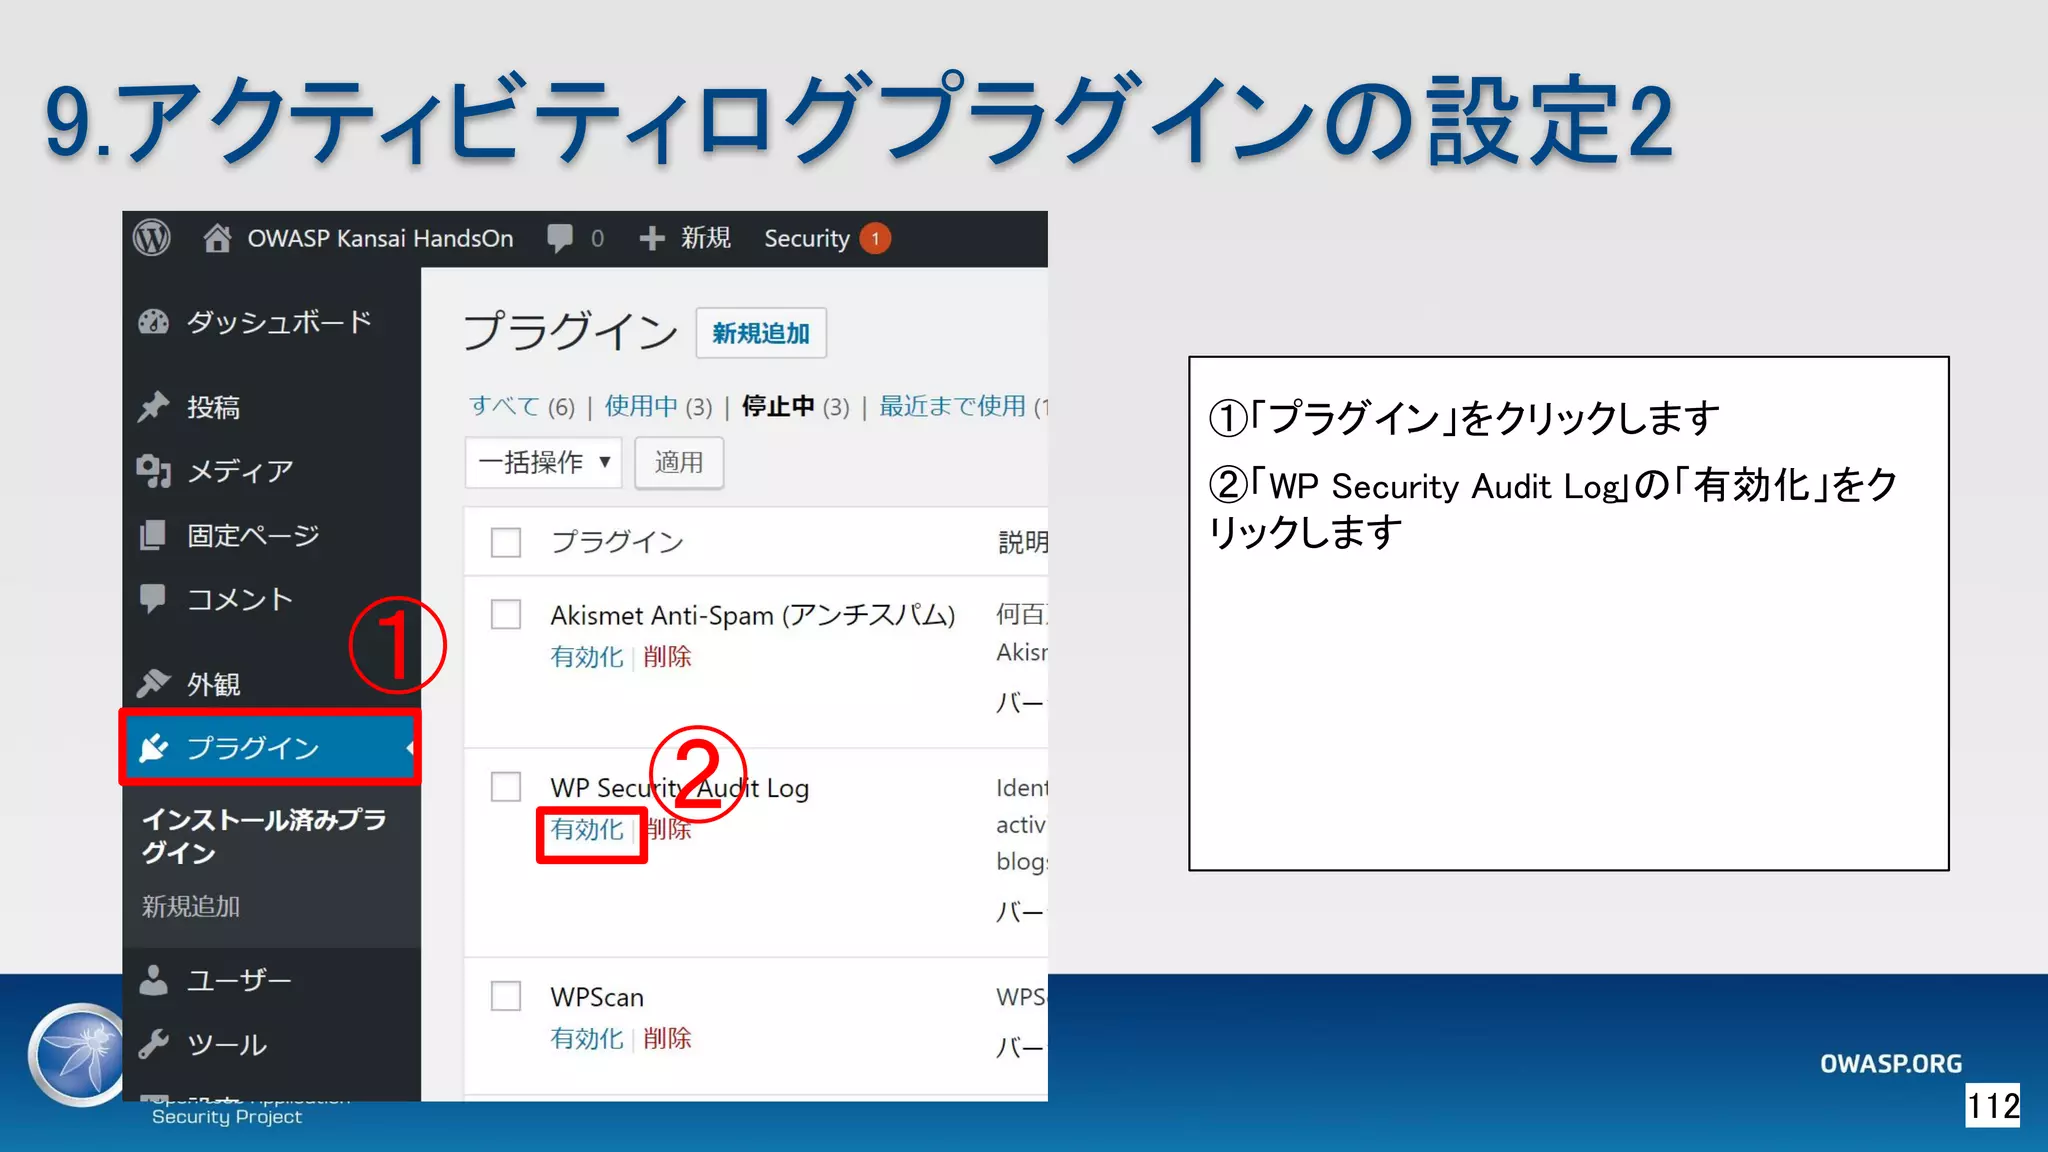Click the ツール wrench icon
2048x1152 pixels.
[x=153, y=1044]
